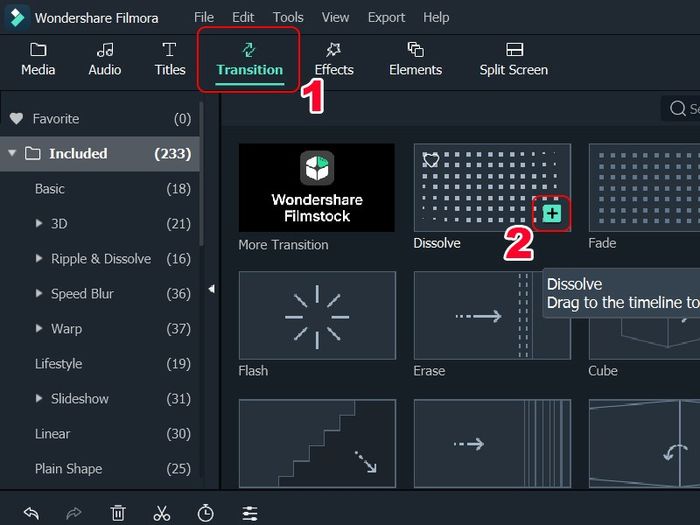Image resolution: width=700 pixels, height=525 pixels.
Task: Click the Delete trash icon
Action: click(118, 513)
